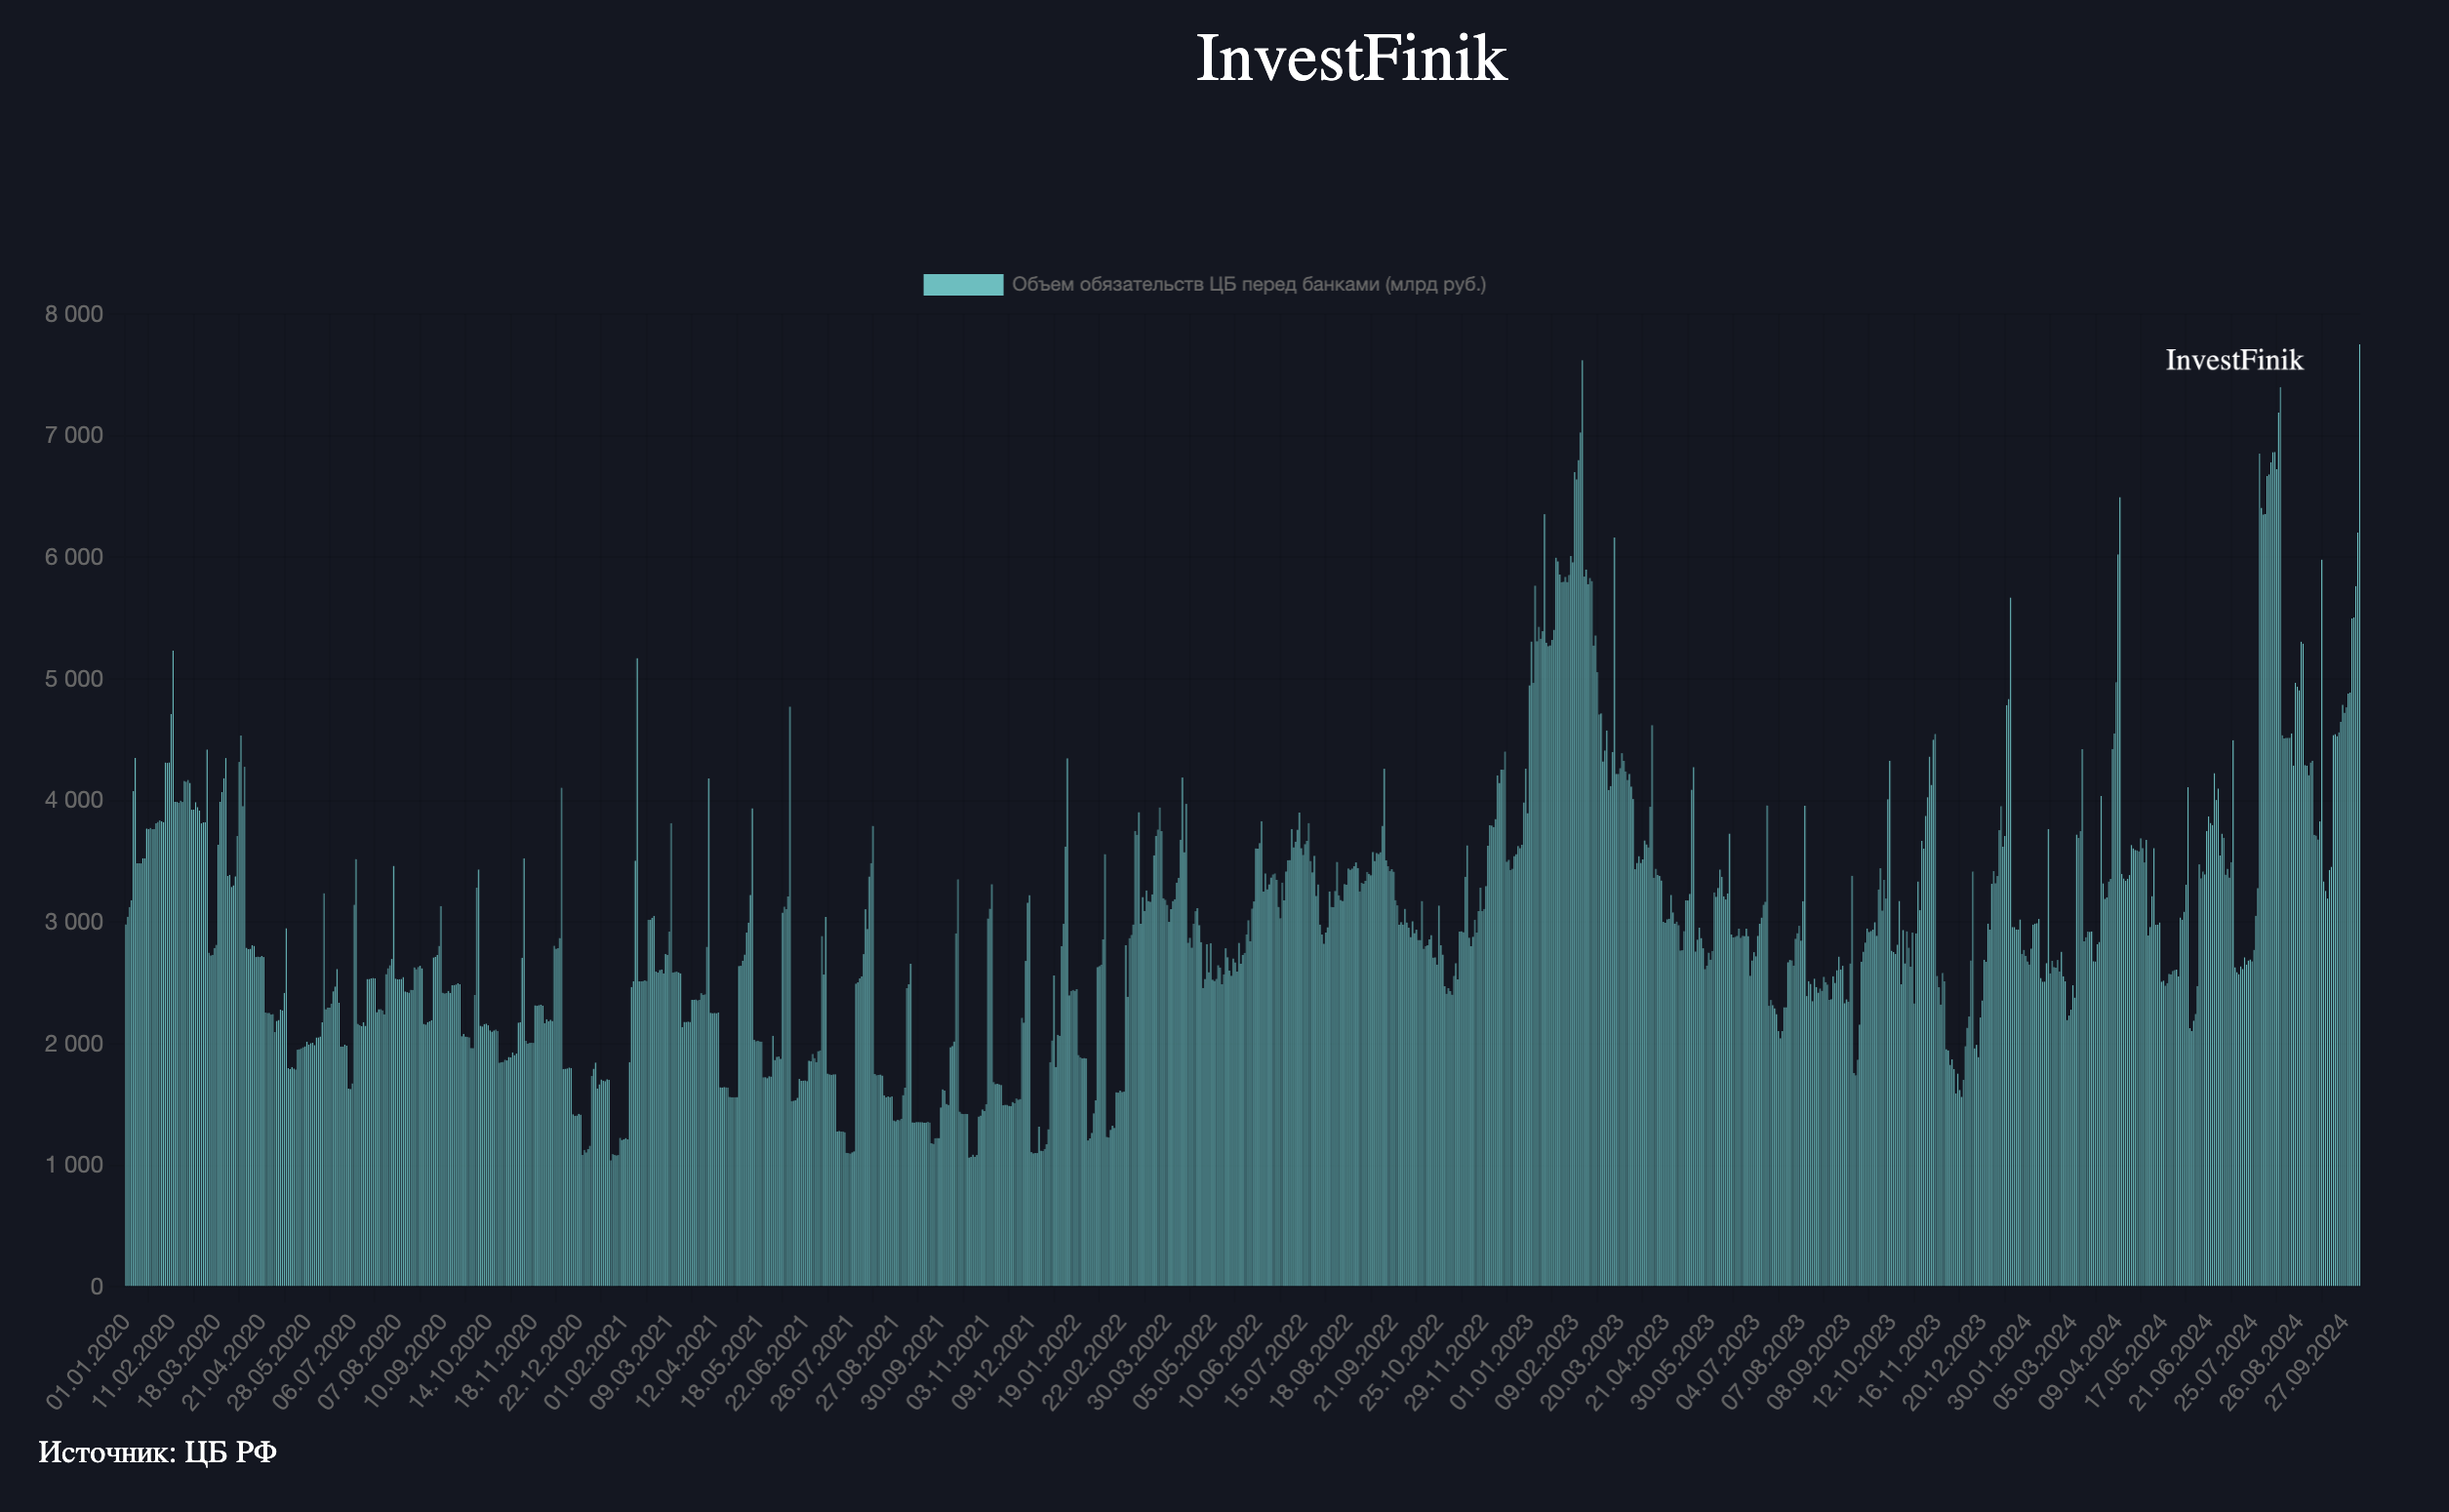Click the "30.03.2022" x-axis date label
Image resolution: width=2449 pixels, height=1512 pixels.
tap(1131, 1362)
